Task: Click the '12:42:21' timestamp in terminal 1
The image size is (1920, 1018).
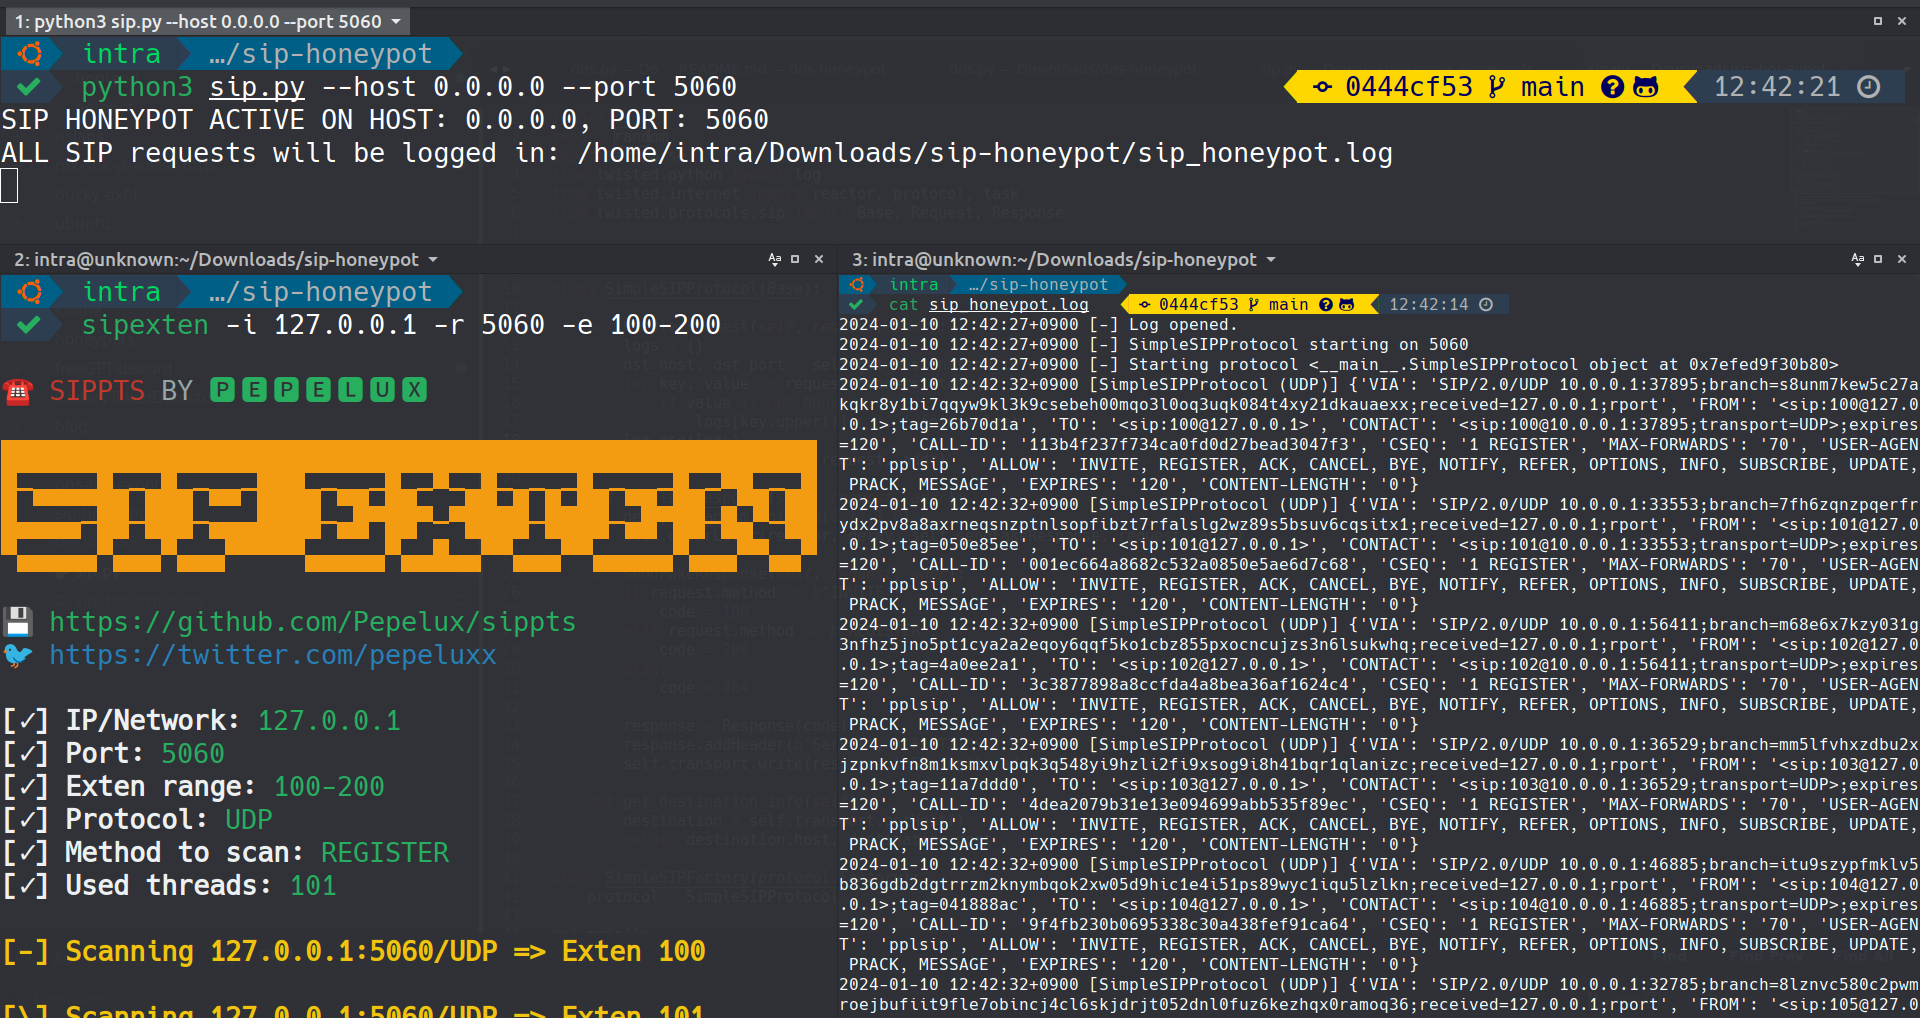Action: 1777,87
